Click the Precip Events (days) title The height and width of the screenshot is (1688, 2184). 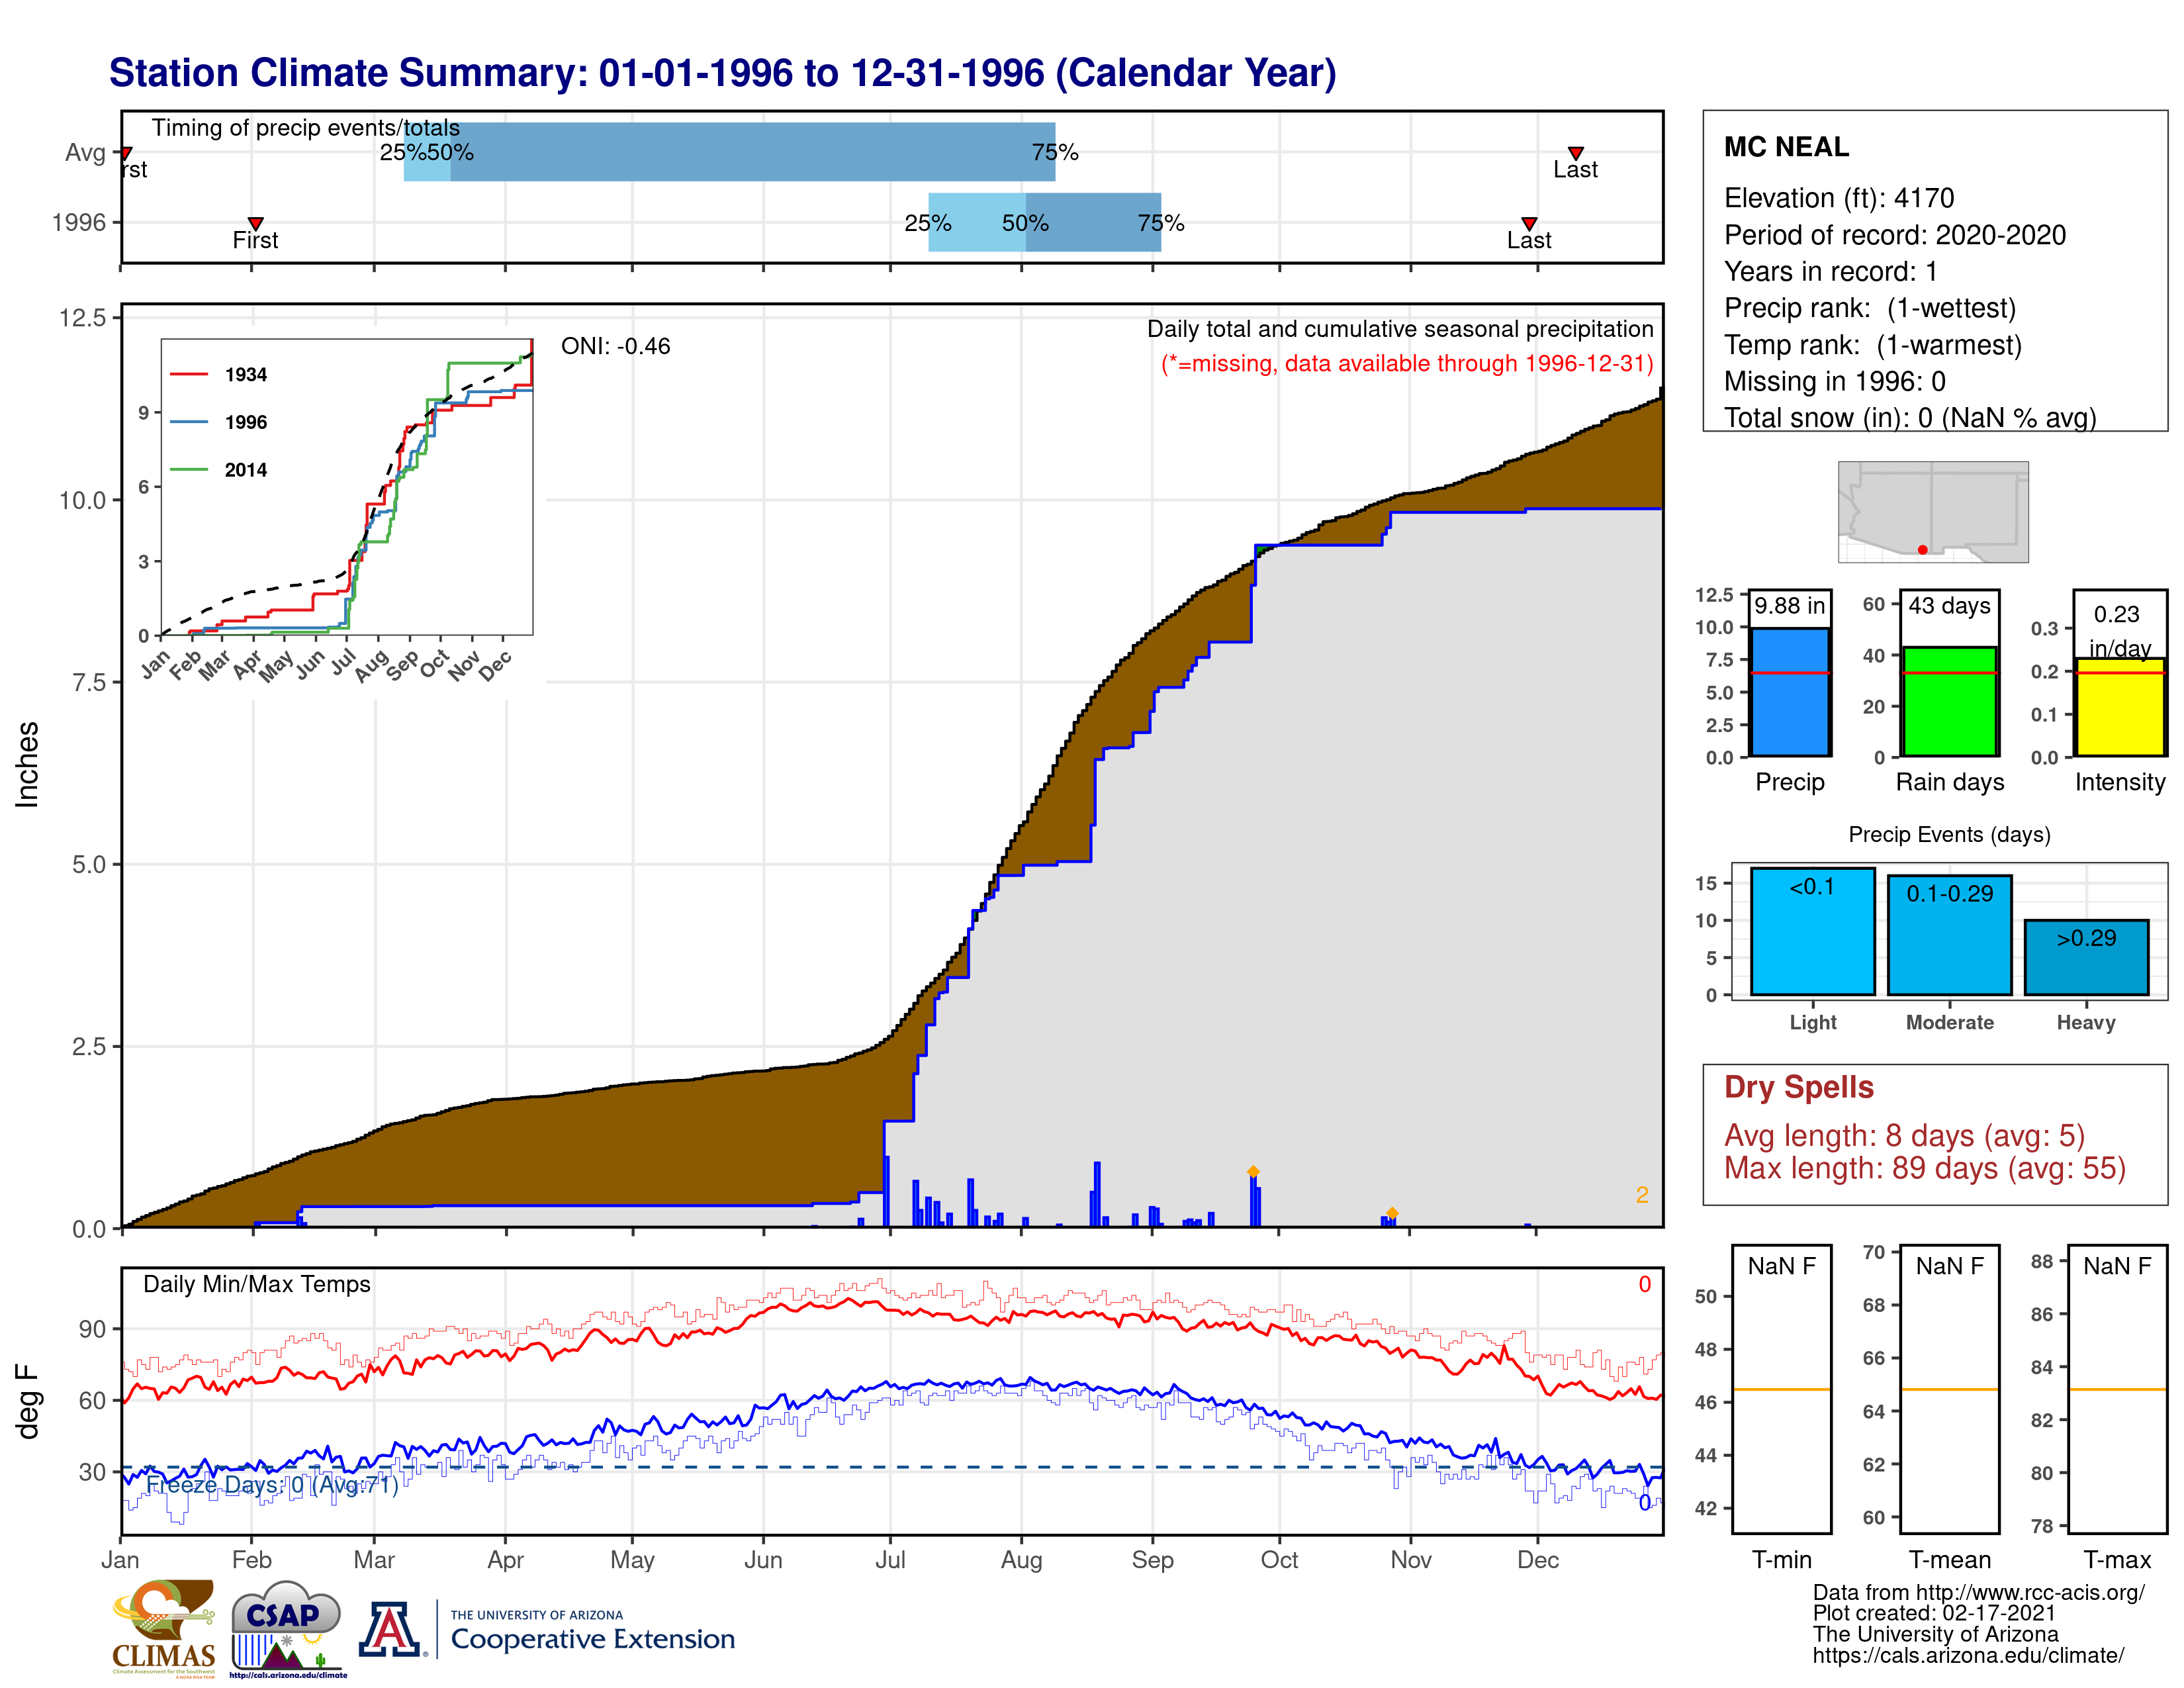click(x=1949, y=834)
